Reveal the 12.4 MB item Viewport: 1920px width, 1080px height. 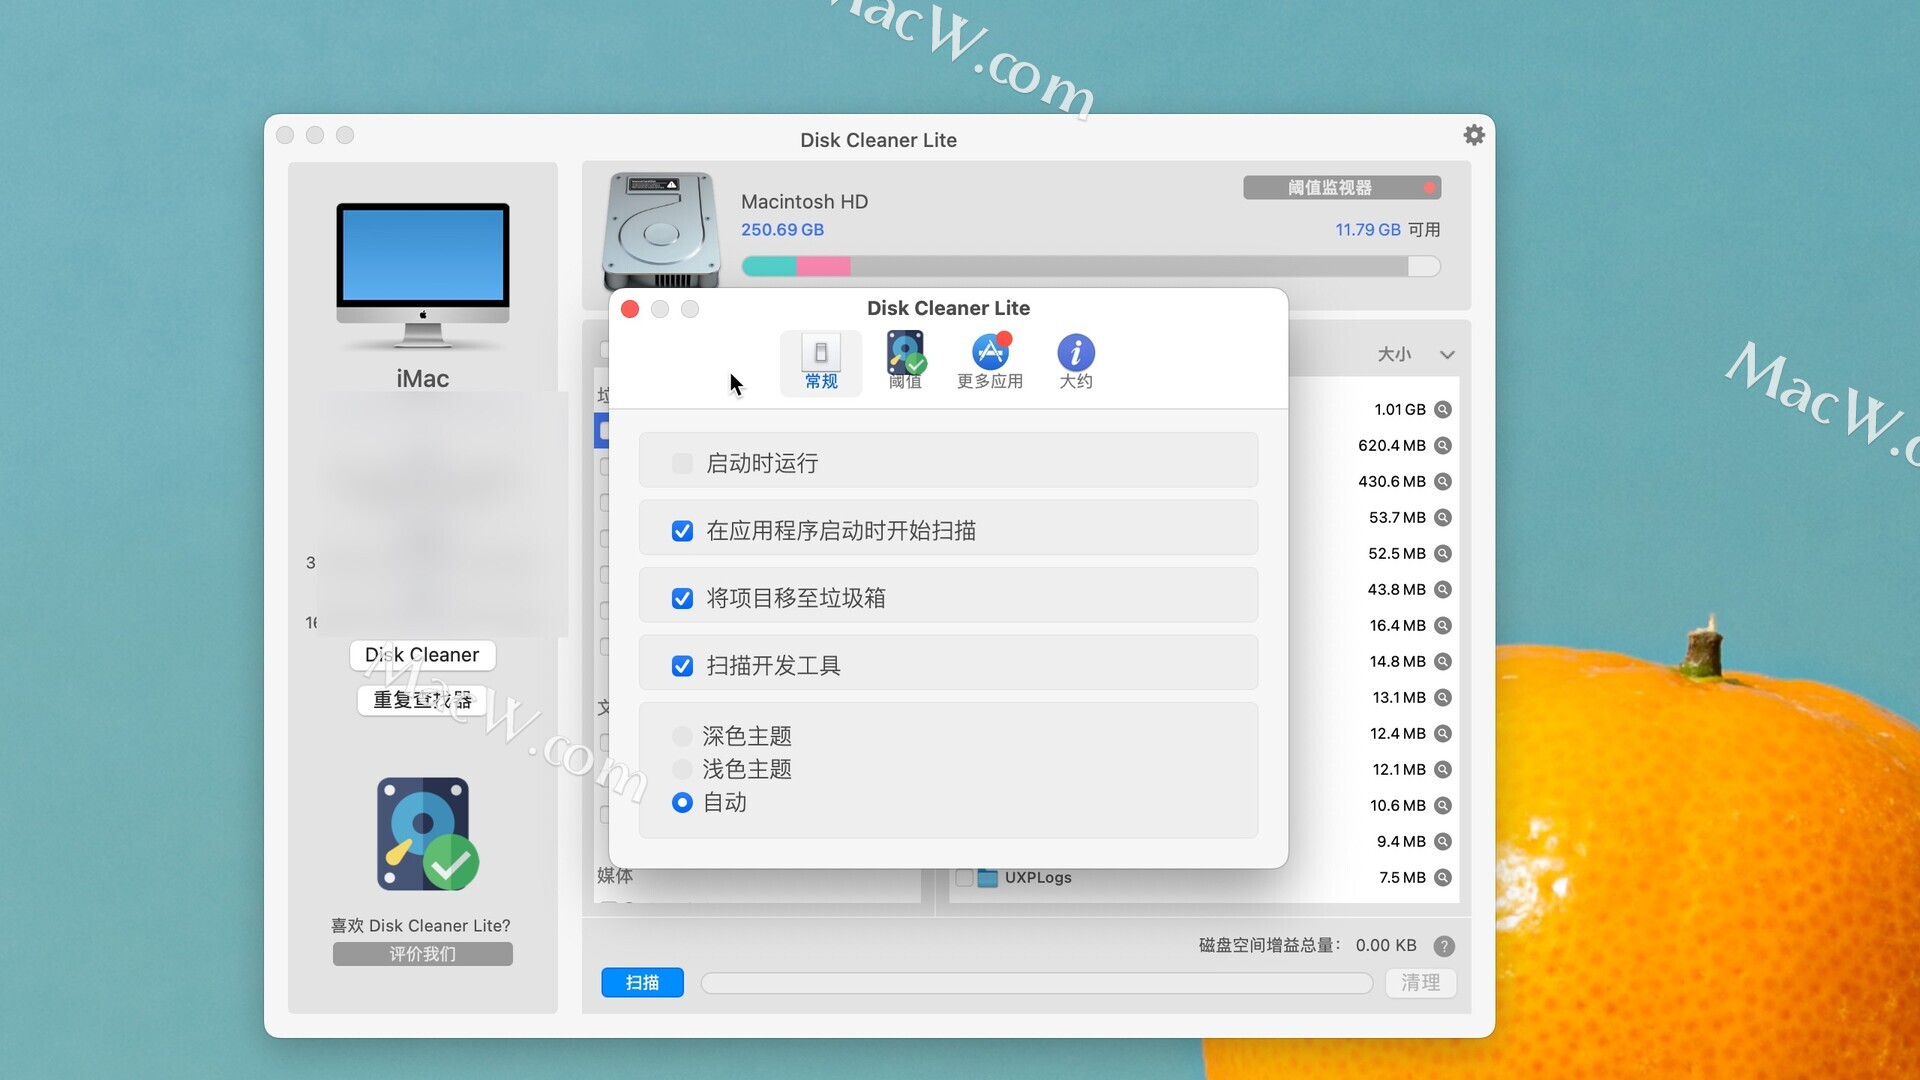click(x=1443, y=734)
